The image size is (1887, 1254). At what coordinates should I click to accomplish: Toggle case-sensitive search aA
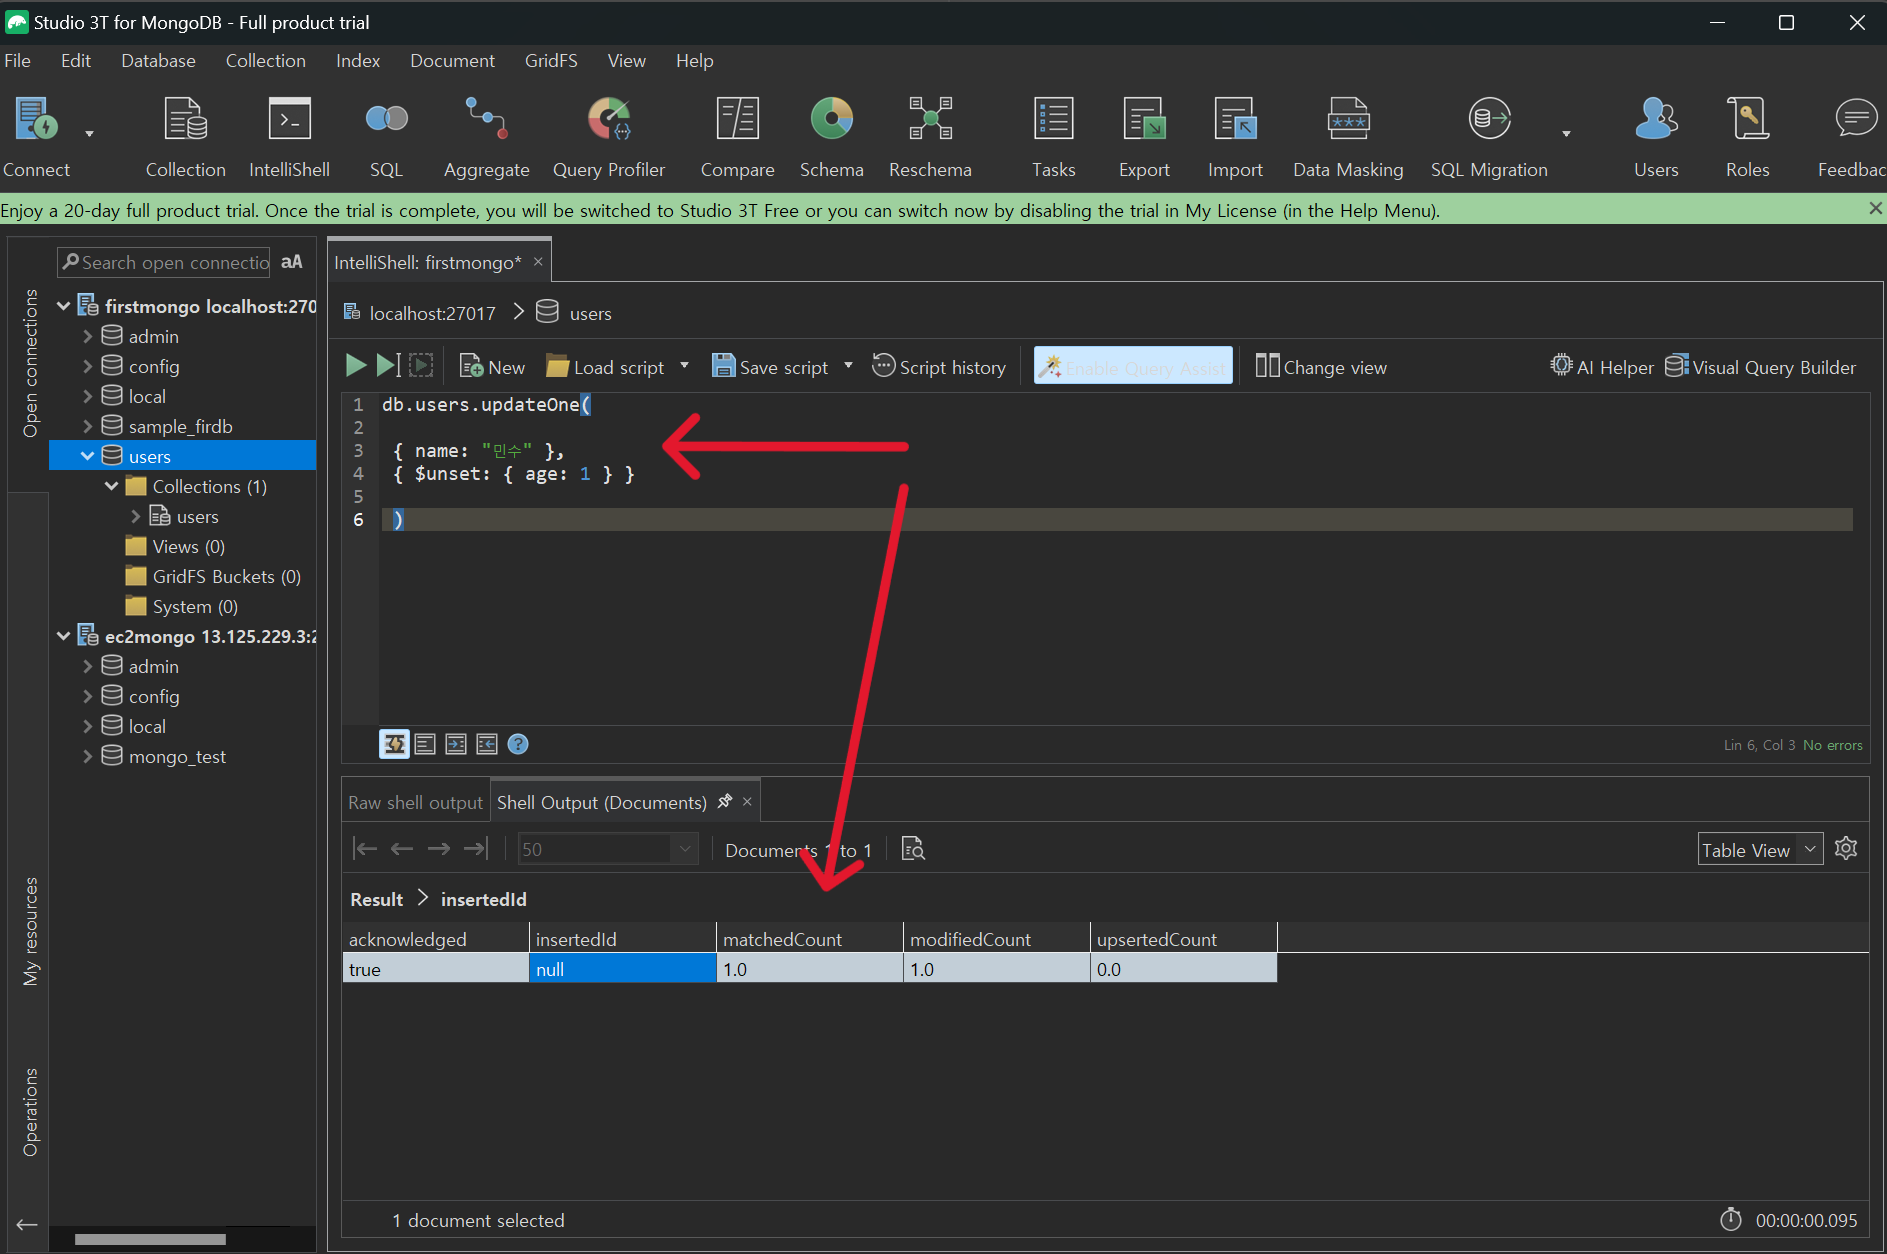point(292,262)
